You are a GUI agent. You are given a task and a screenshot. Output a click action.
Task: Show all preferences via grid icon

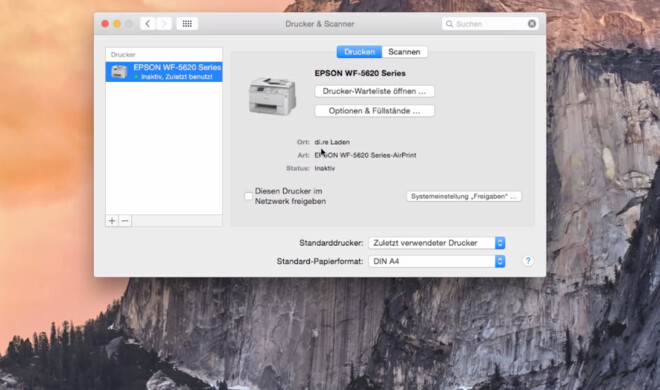pos(187,24)
